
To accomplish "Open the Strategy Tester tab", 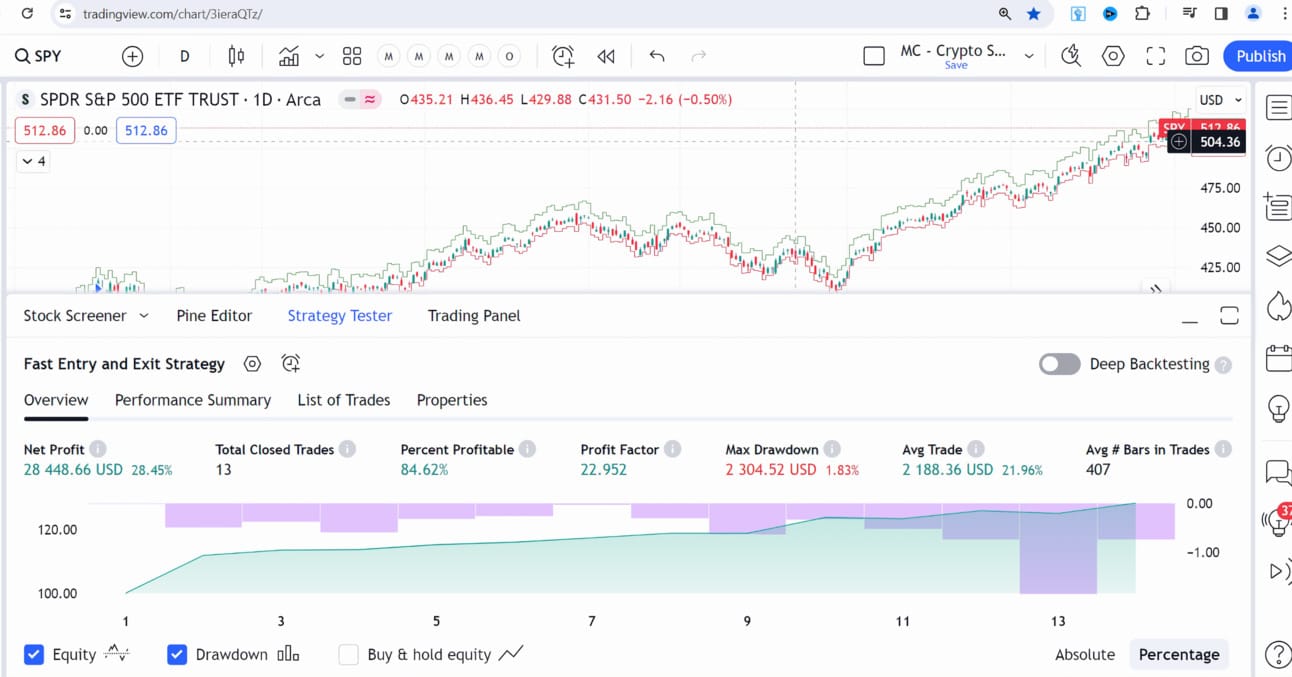I will point(340,316).
